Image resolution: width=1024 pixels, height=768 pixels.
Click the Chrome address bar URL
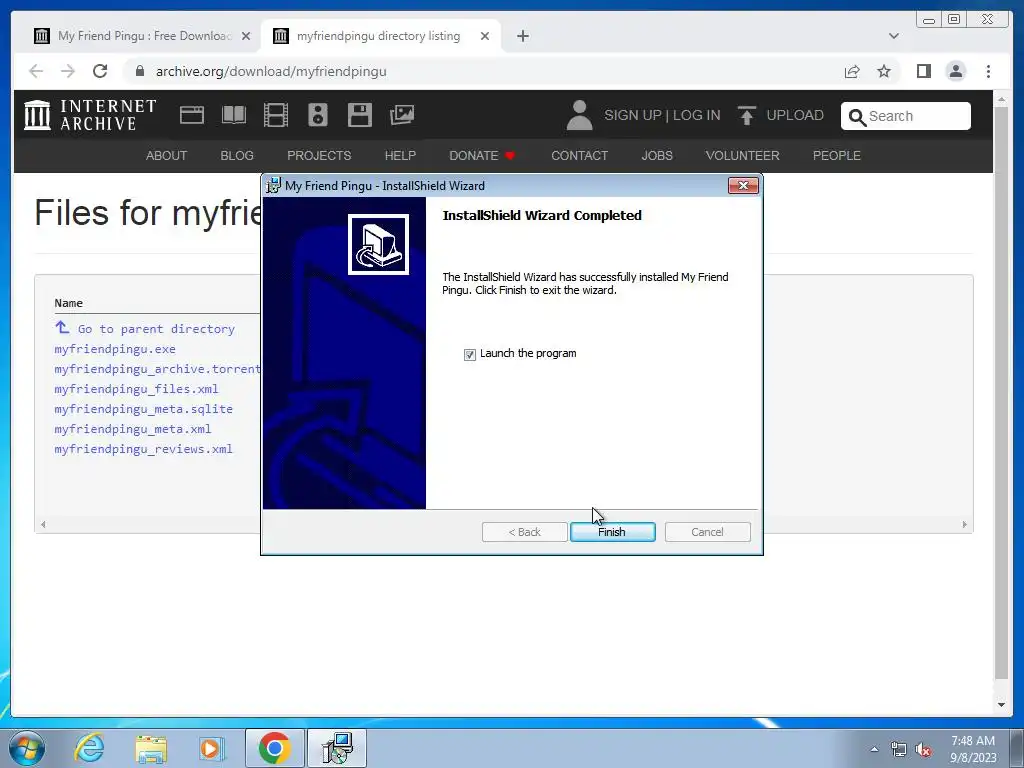click(271, 71)
